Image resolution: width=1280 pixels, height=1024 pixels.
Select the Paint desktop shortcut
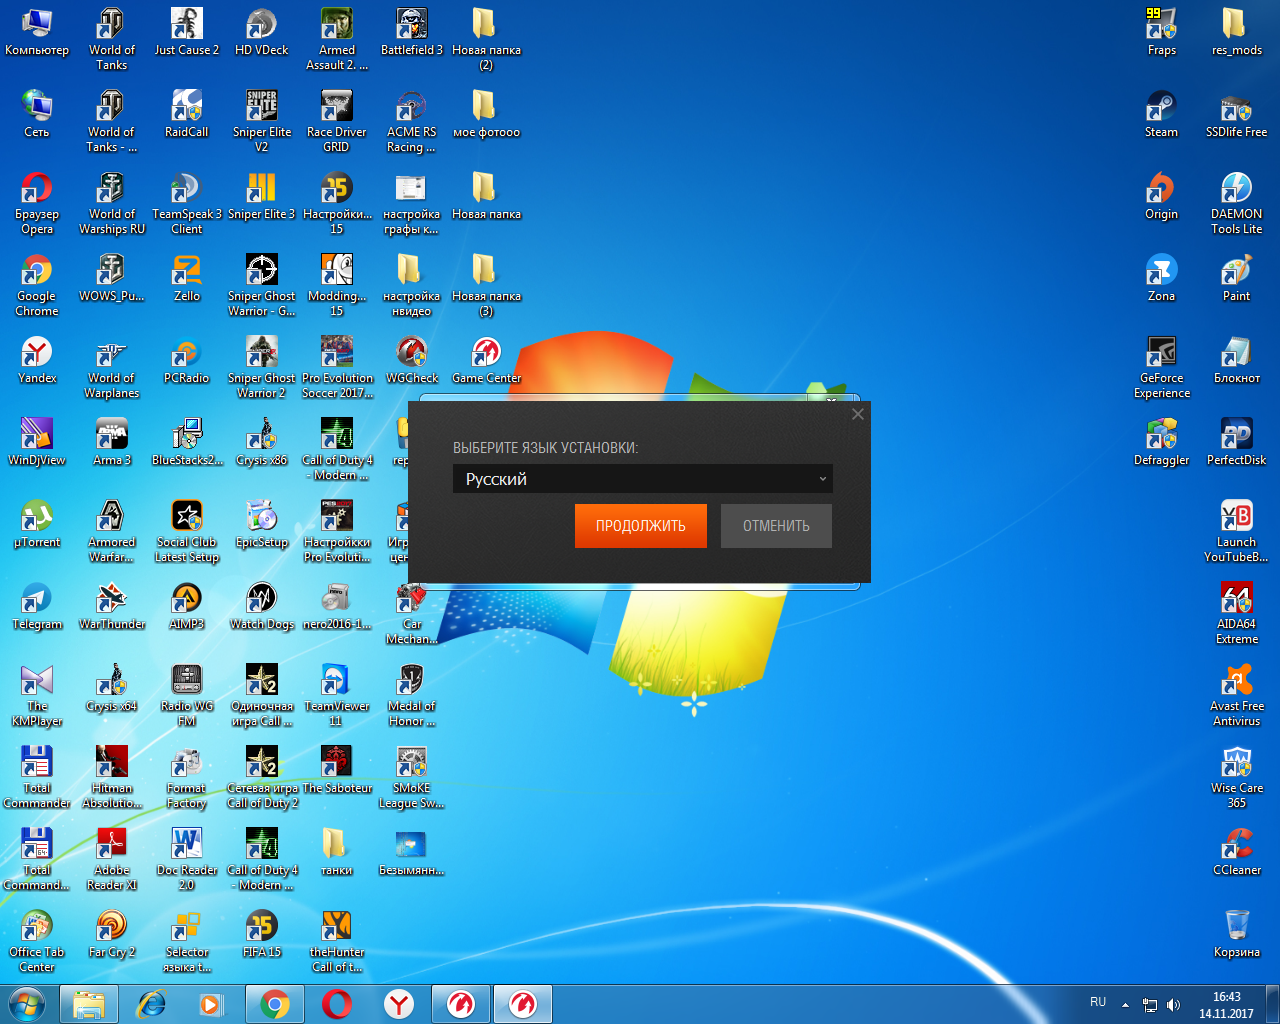[1236, 278]
